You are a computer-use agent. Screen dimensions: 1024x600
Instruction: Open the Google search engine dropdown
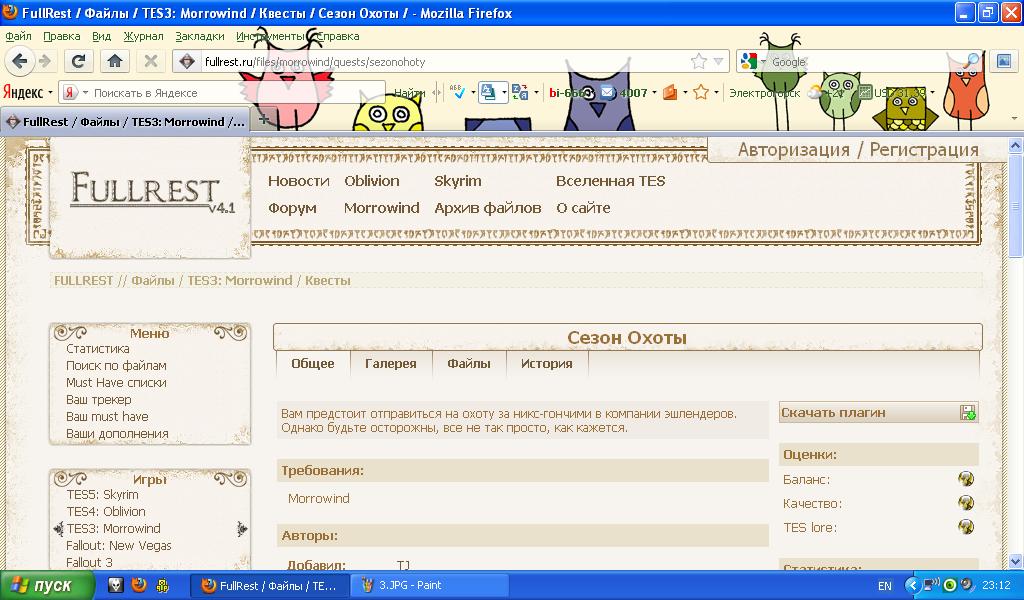753,62
